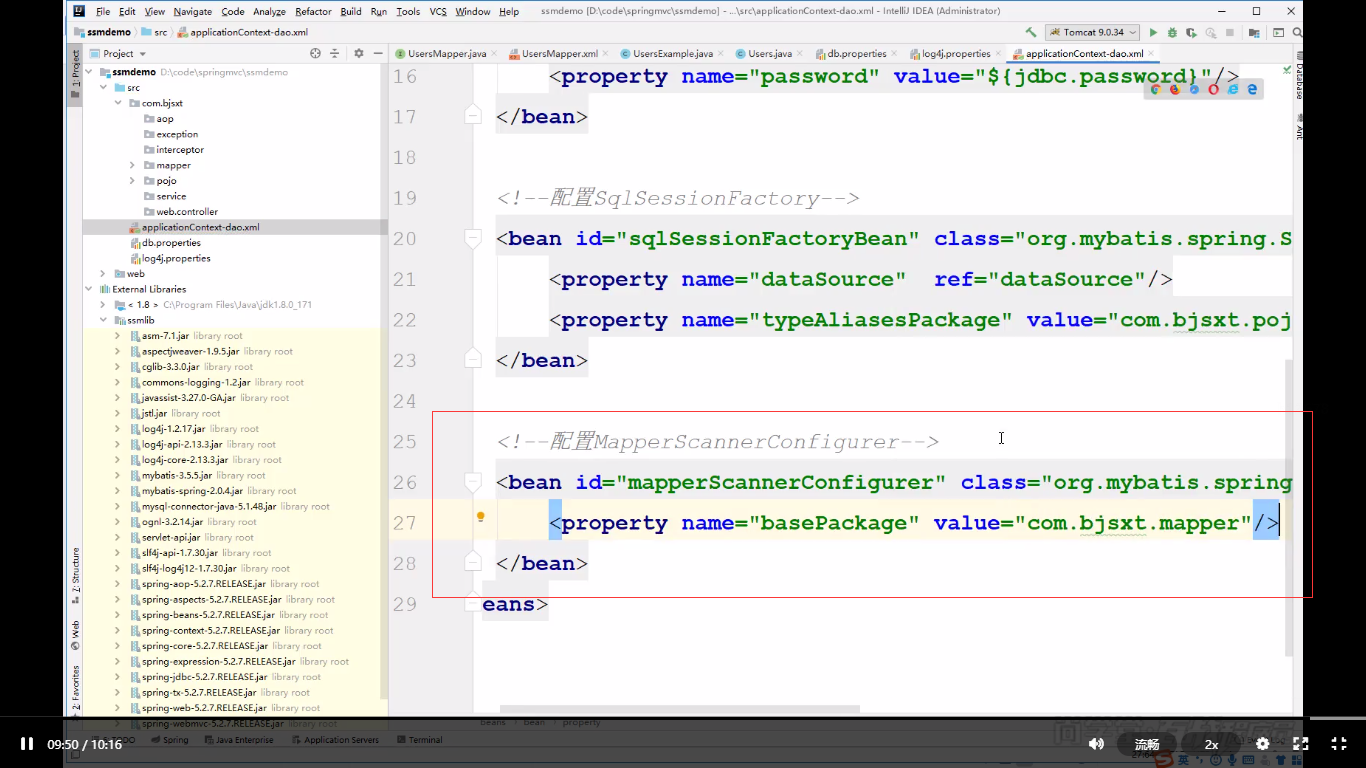Viewport: 1366px width, 768px height.
Task: Open the Terminal tool window
Action: pyautogui.click(x=419, y=740)
